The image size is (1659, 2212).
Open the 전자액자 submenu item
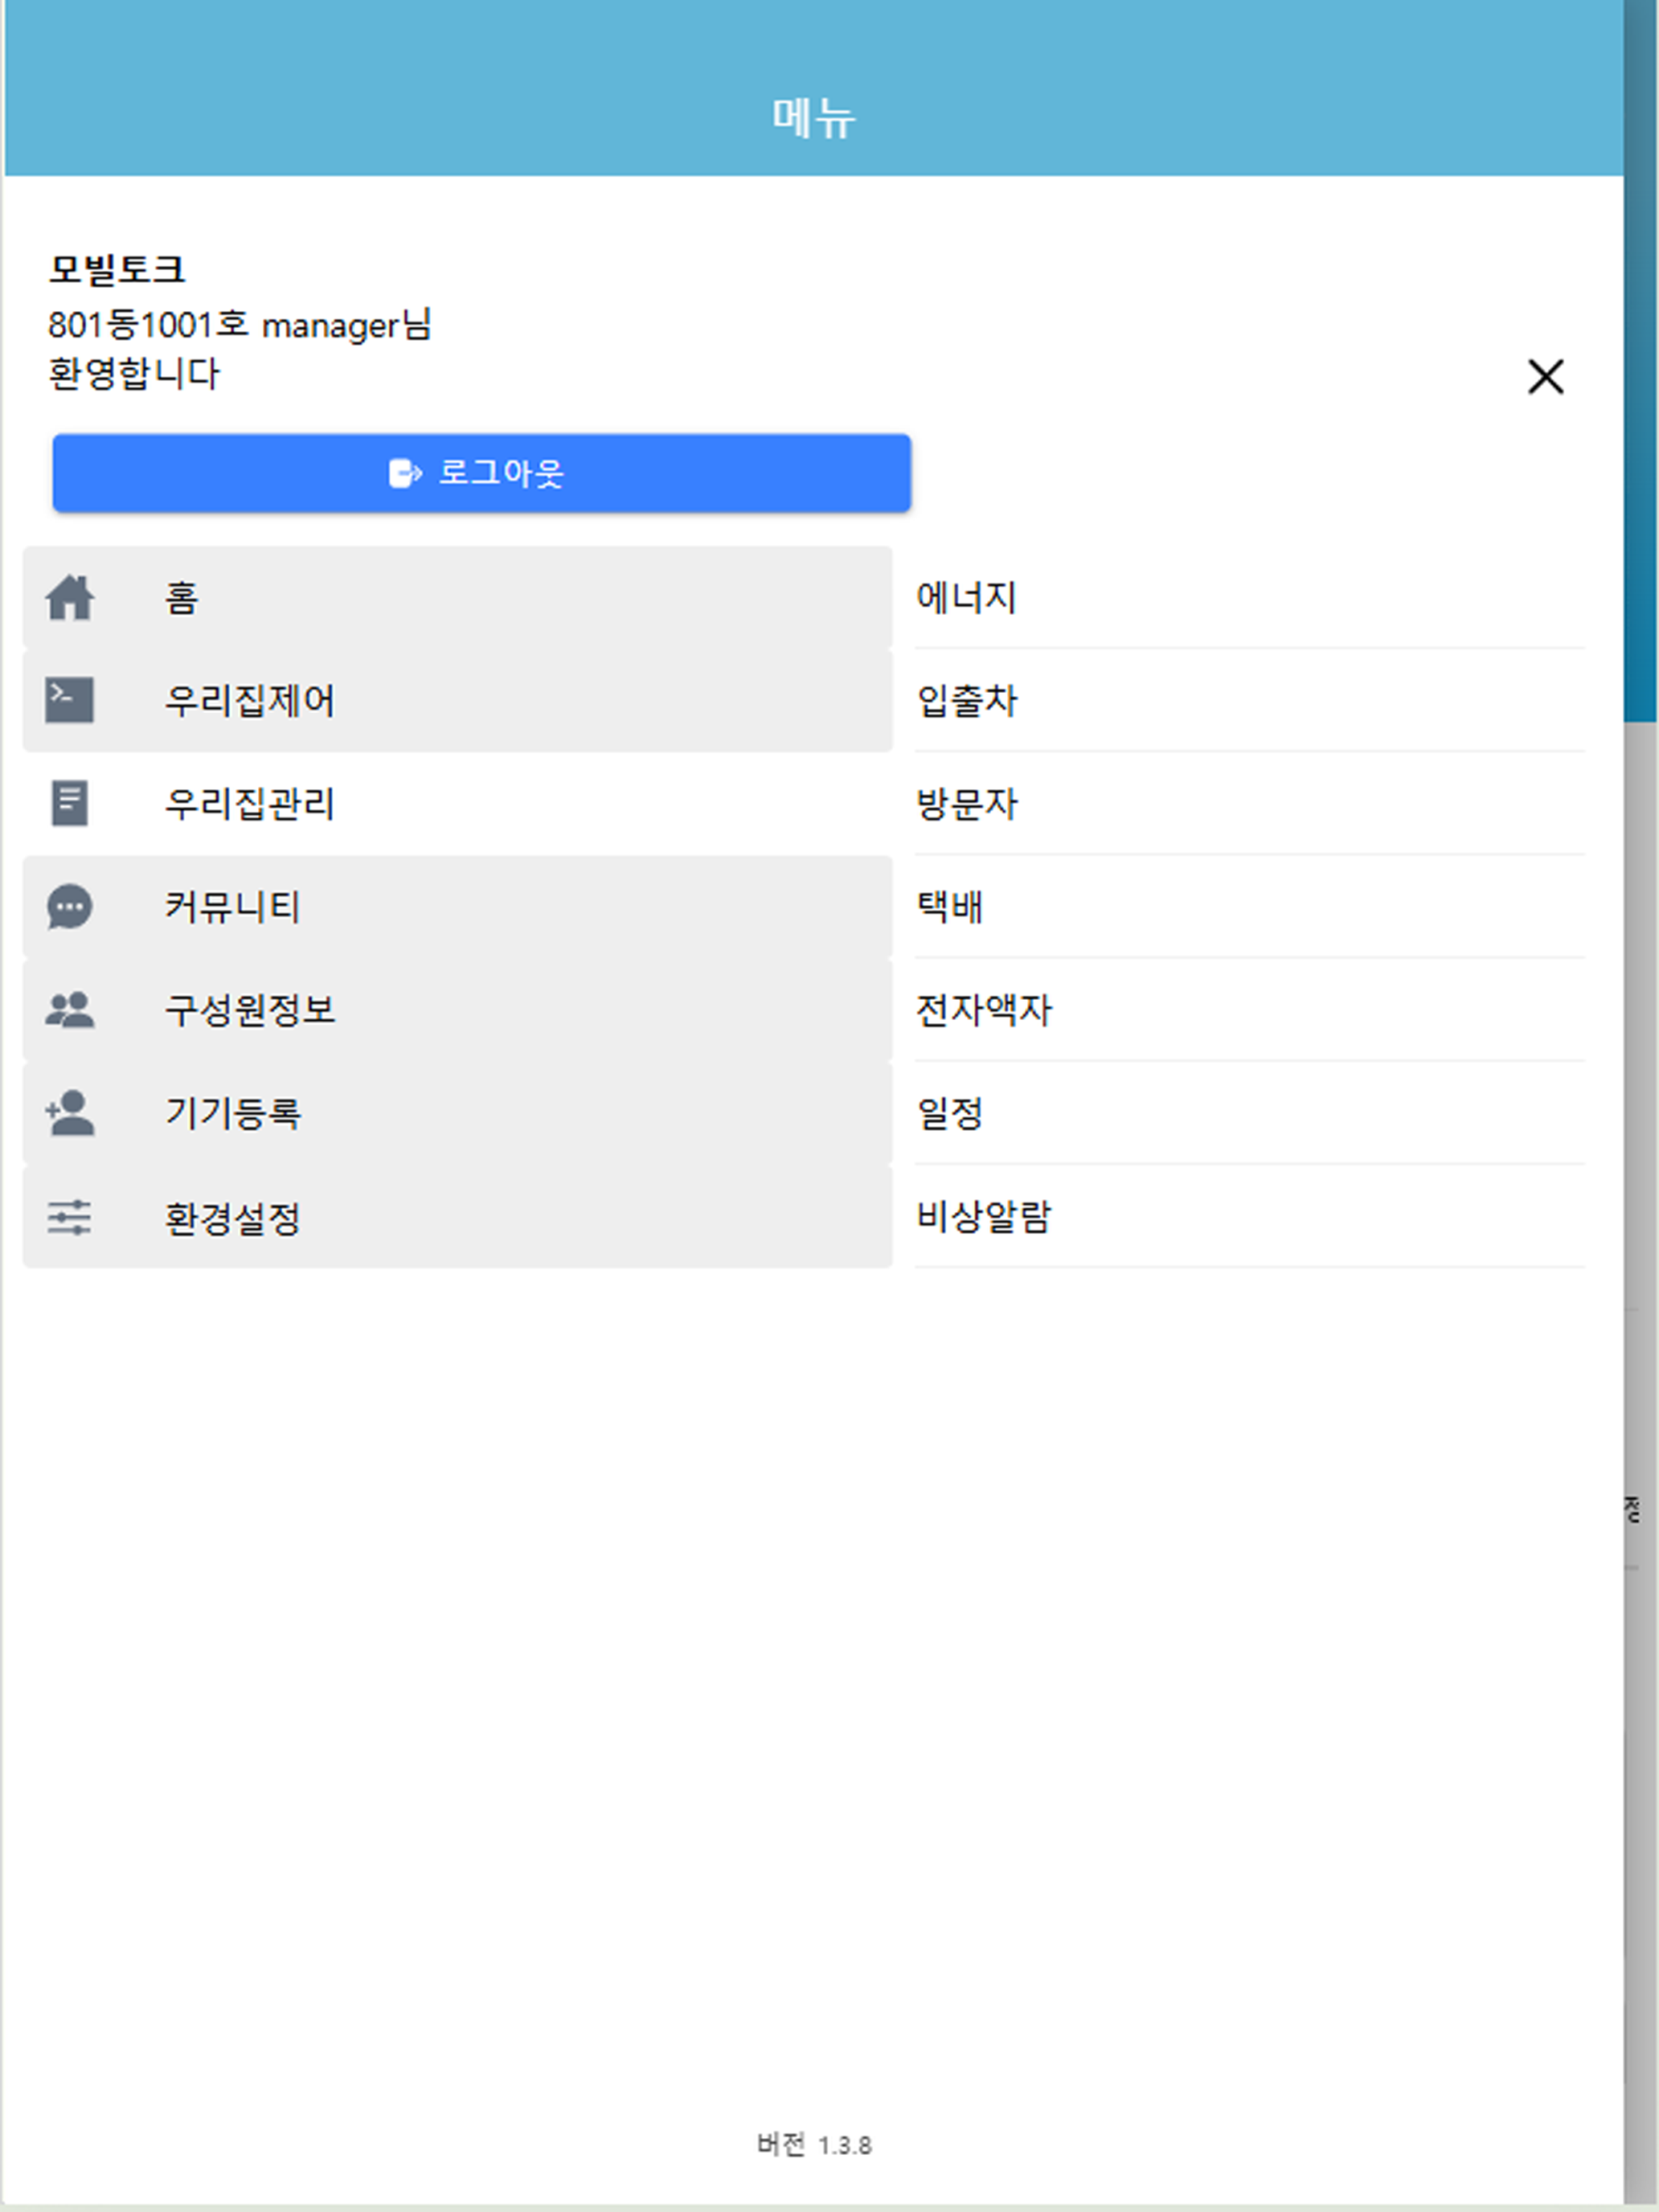coord(1249,1010)
